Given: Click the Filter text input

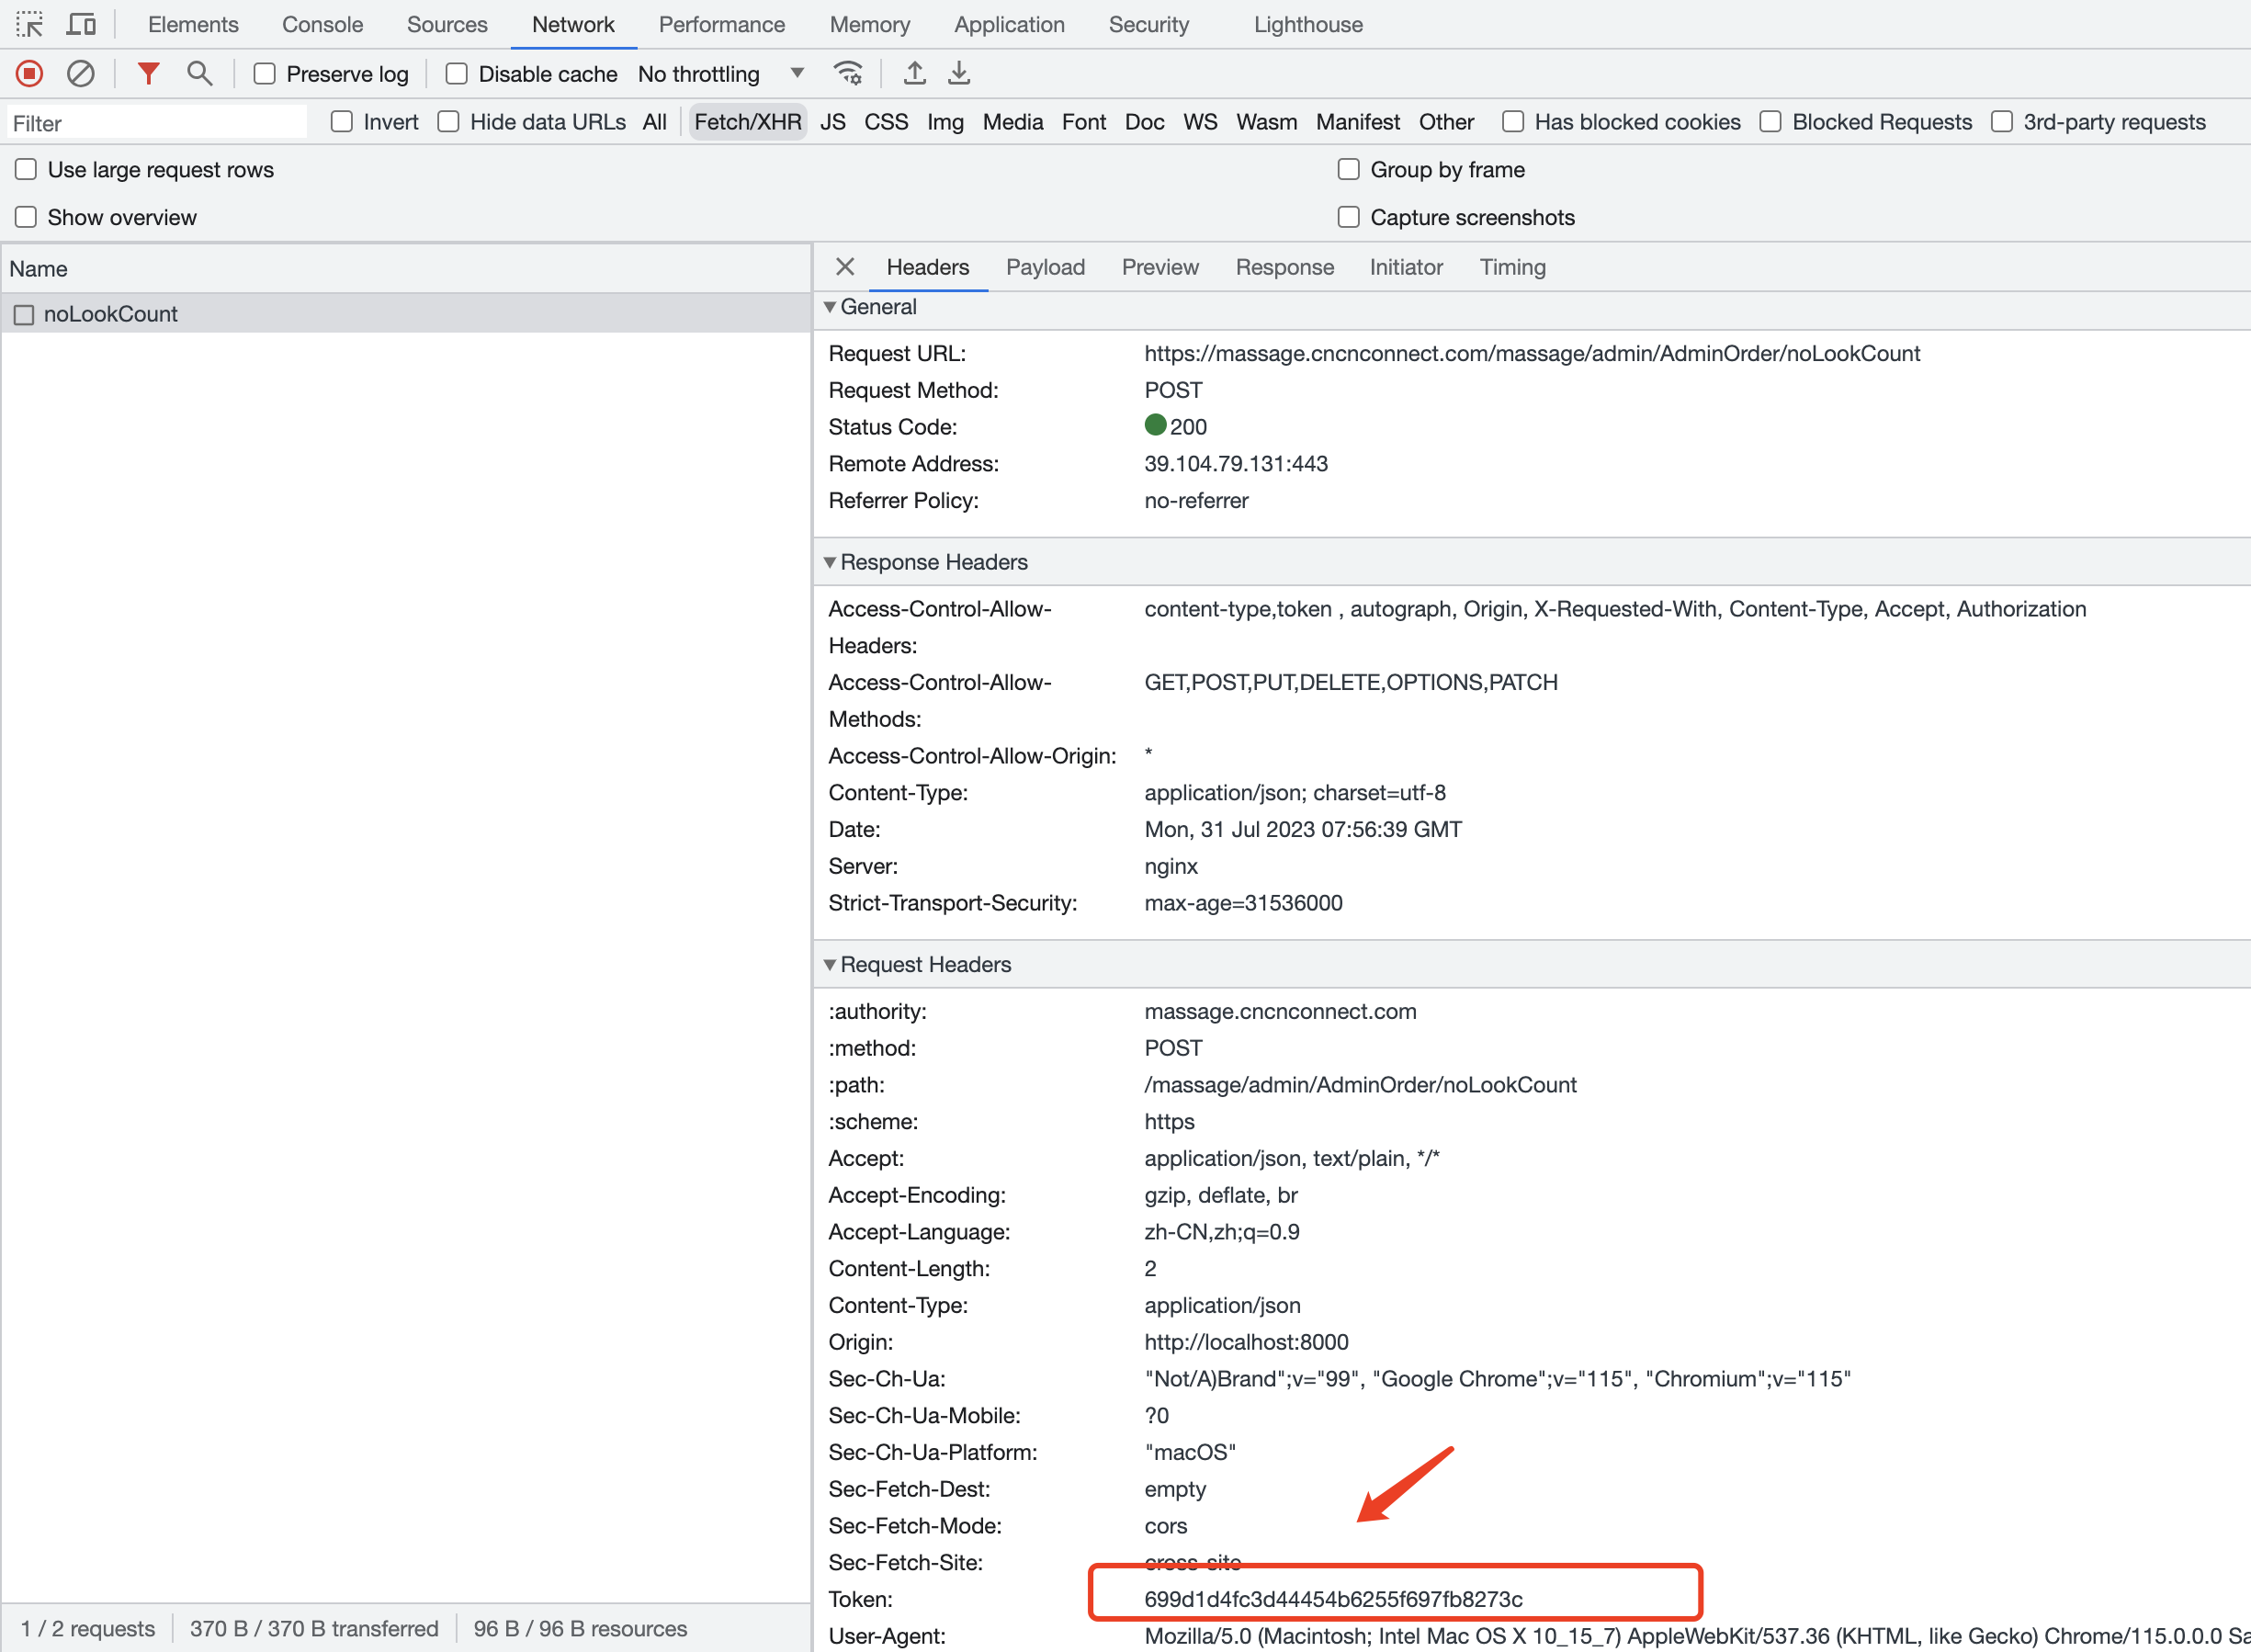Looking at the screenshot, I should (155, 123).
